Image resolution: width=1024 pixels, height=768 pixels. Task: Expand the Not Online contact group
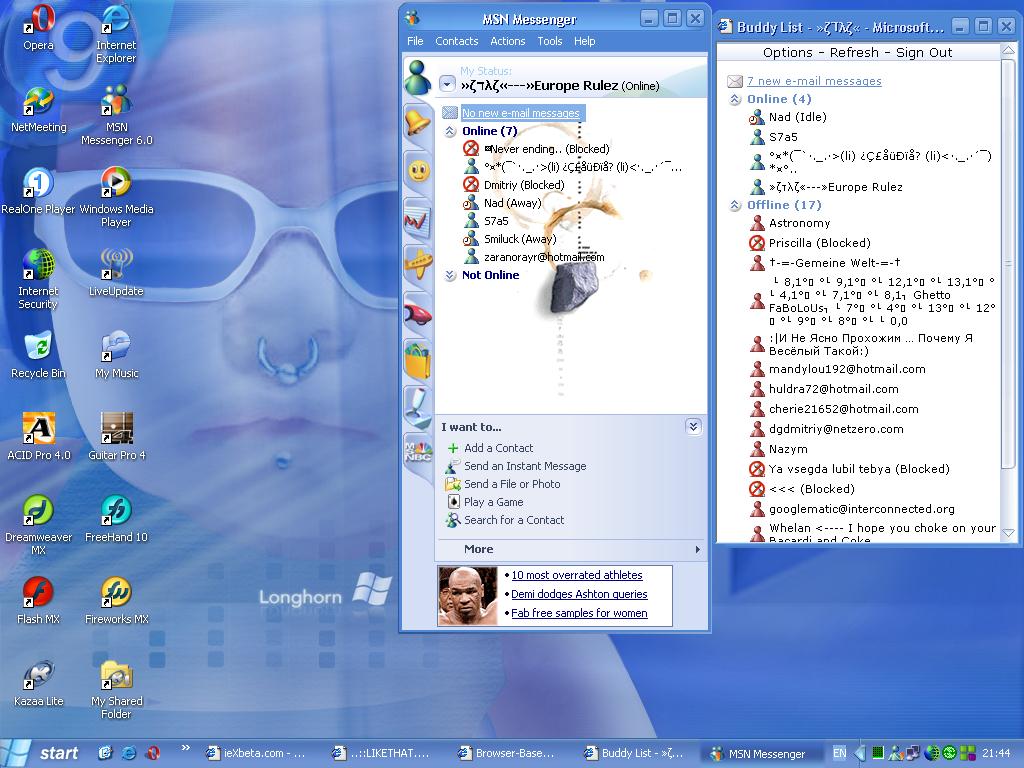pyautogui.click(x=450, y=275)
